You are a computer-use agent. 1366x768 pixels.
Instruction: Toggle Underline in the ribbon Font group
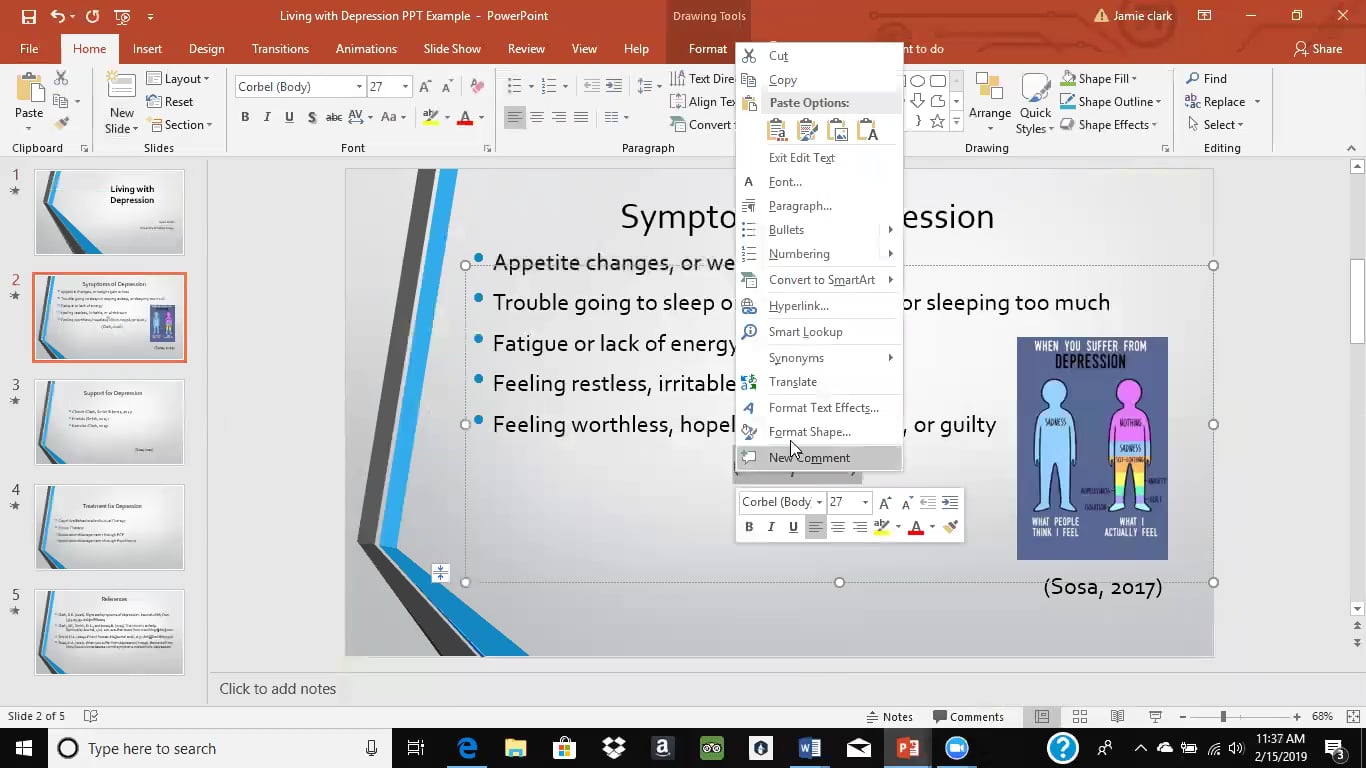click(289, 117)
